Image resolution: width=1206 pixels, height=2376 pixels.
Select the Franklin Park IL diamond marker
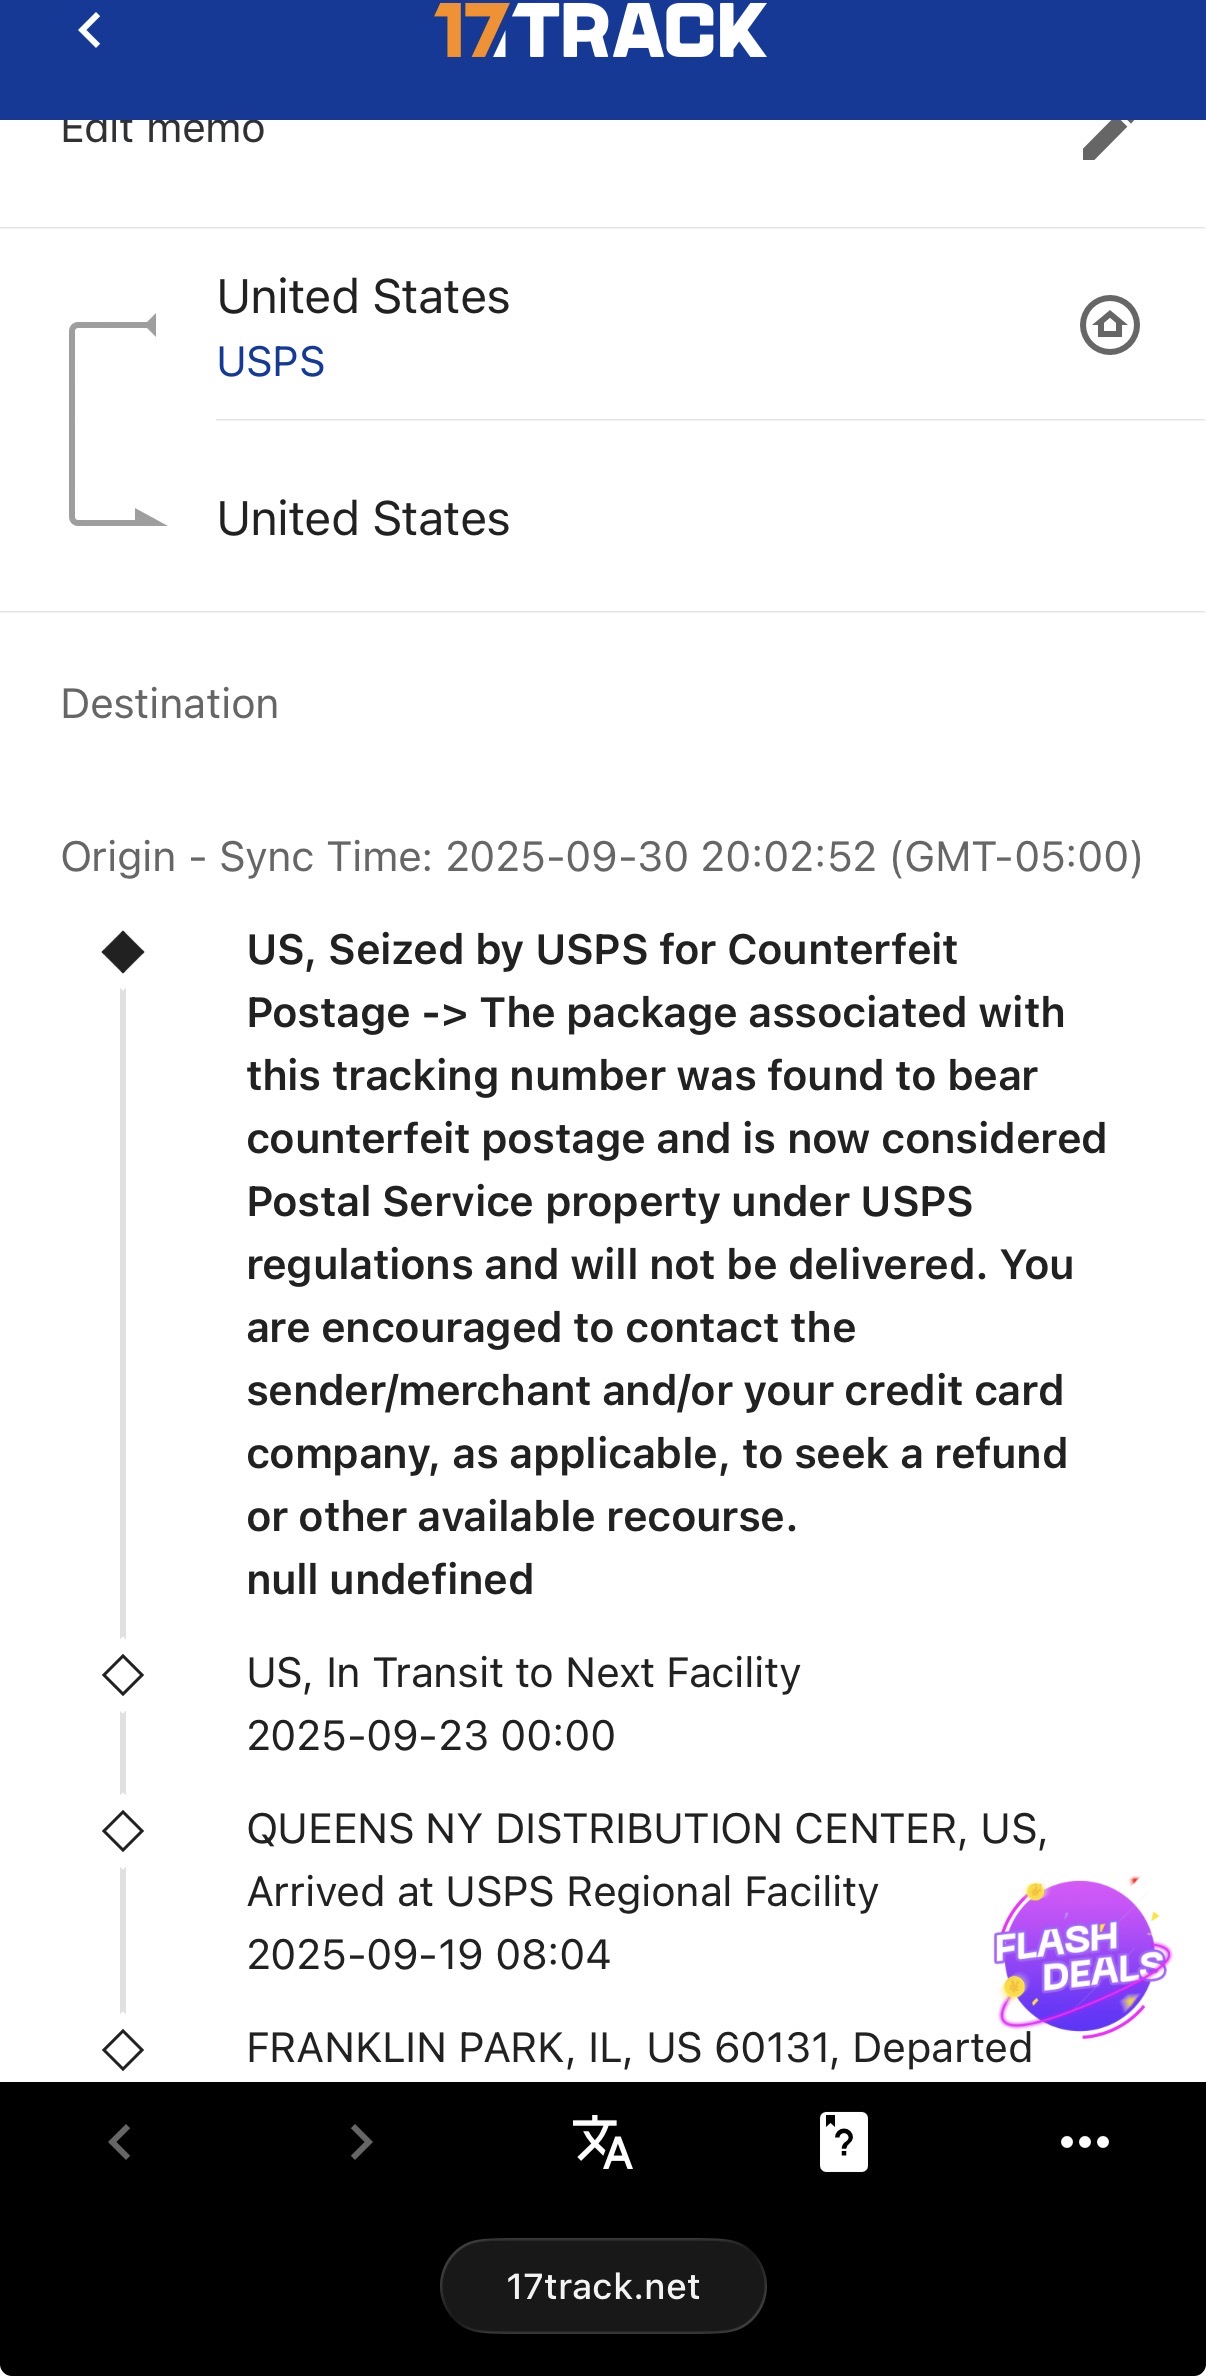coord(123,2050)
